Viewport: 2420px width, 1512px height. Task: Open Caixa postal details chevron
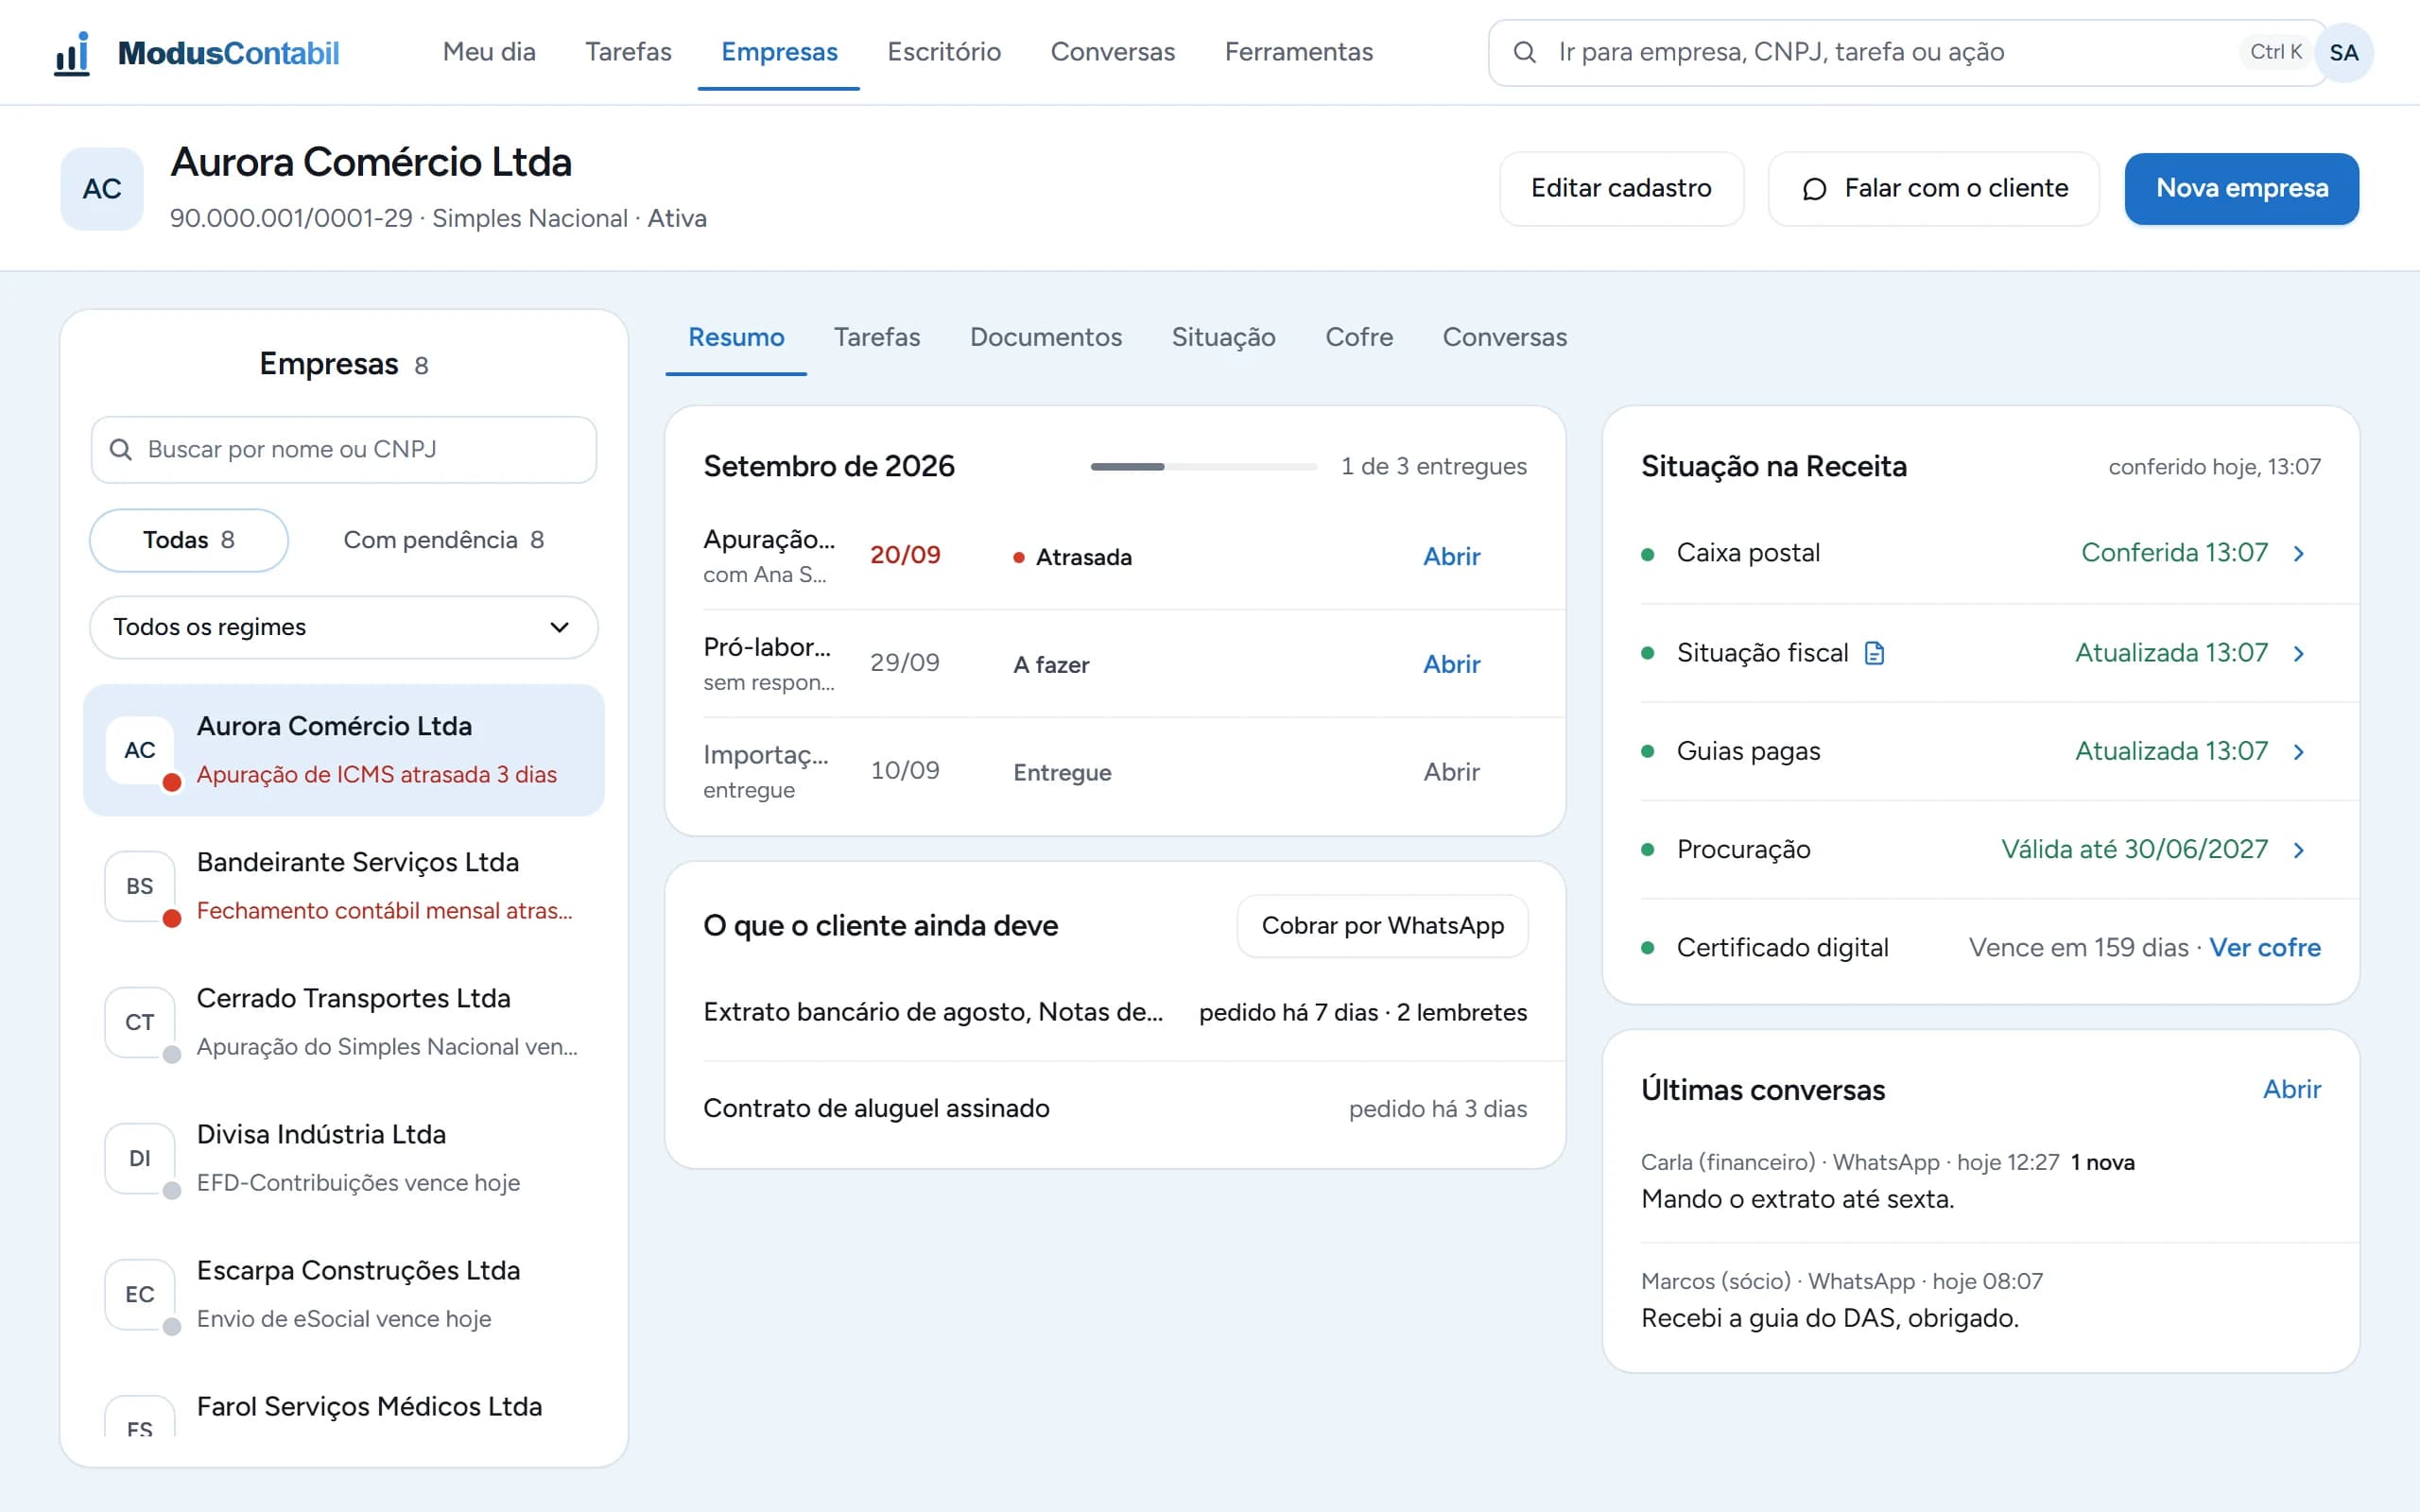[x=2299, y=553]
